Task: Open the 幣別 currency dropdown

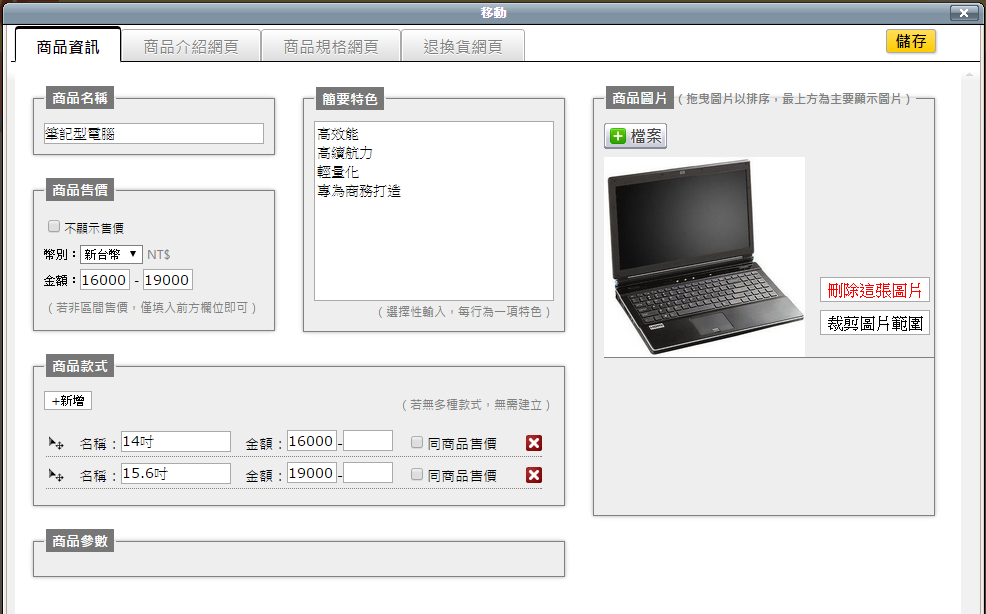Action: click(111, 254)
